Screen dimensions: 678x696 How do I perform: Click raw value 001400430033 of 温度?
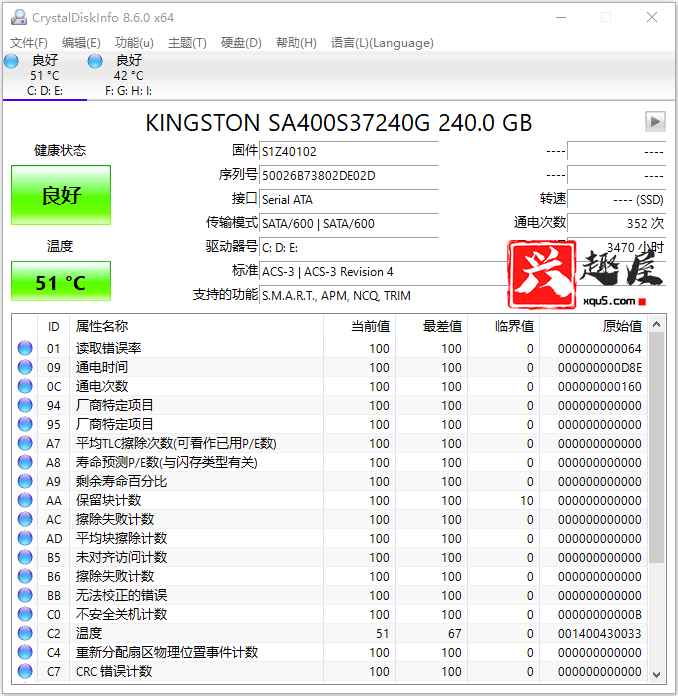click(x=599, y=634)
